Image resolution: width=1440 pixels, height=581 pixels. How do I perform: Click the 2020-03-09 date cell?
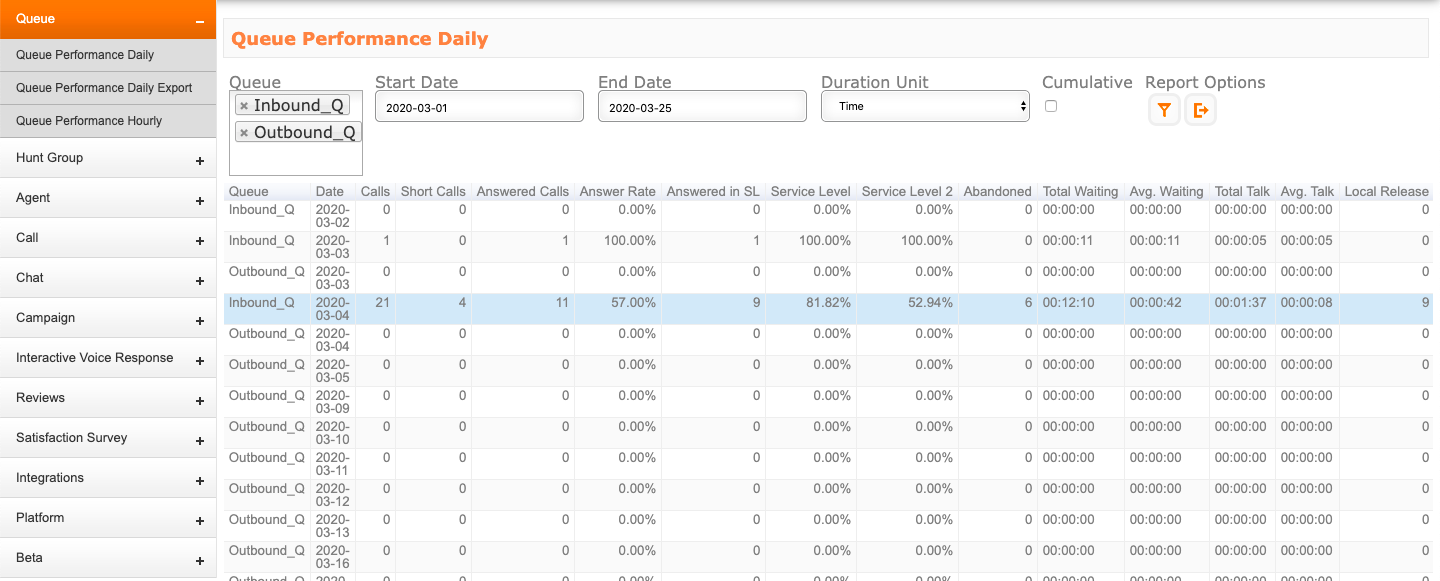(x=332, y=402)
